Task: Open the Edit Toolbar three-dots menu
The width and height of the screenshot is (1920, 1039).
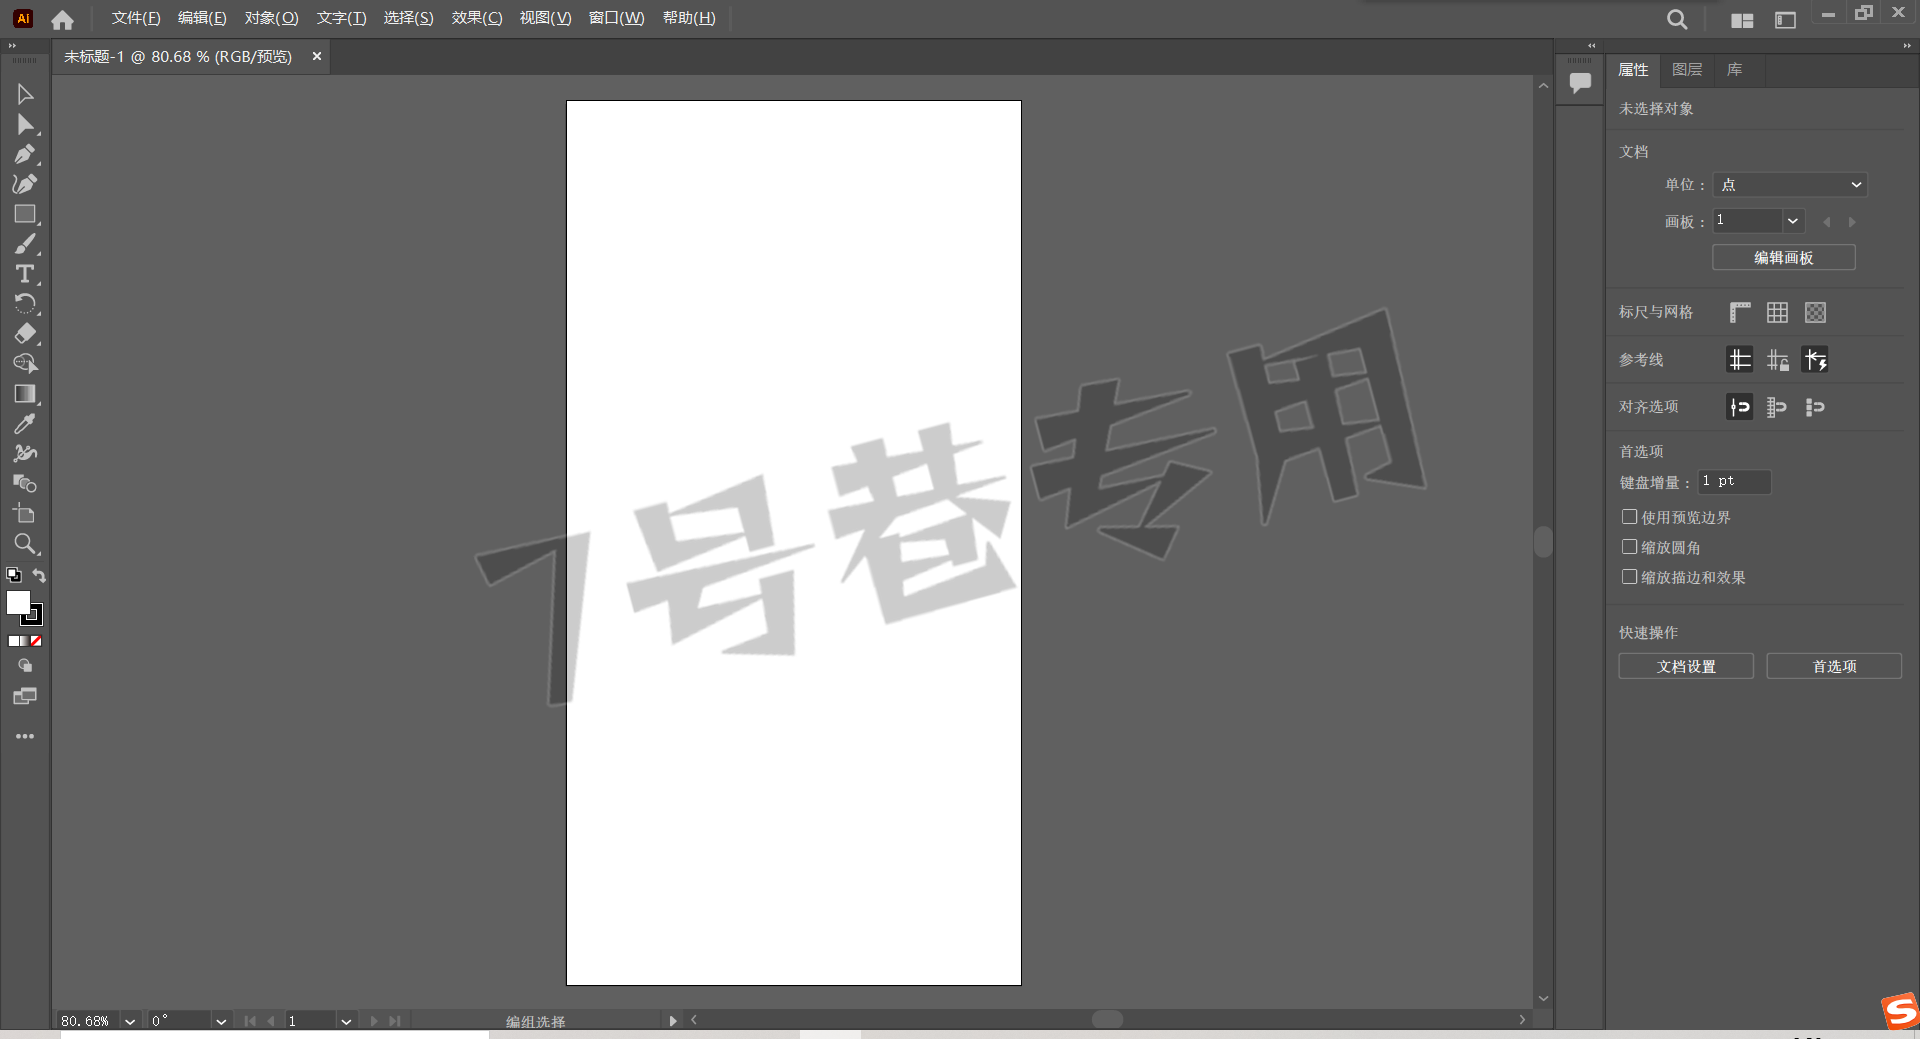Action: pyautogui.click(x=25, y=736)
